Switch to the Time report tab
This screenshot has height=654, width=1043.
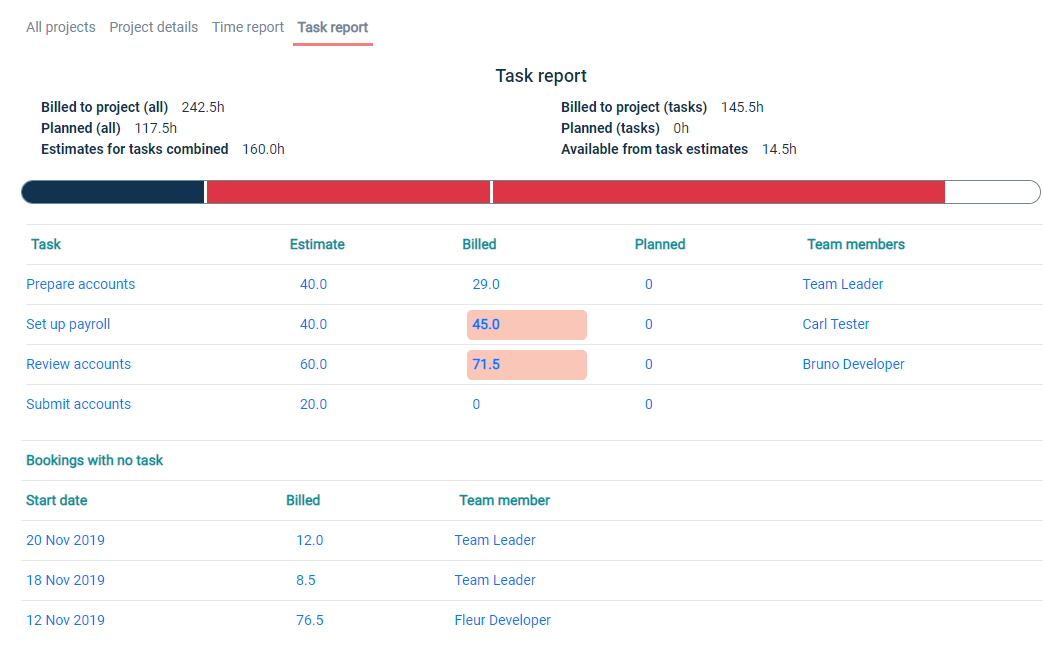[247, 27]
